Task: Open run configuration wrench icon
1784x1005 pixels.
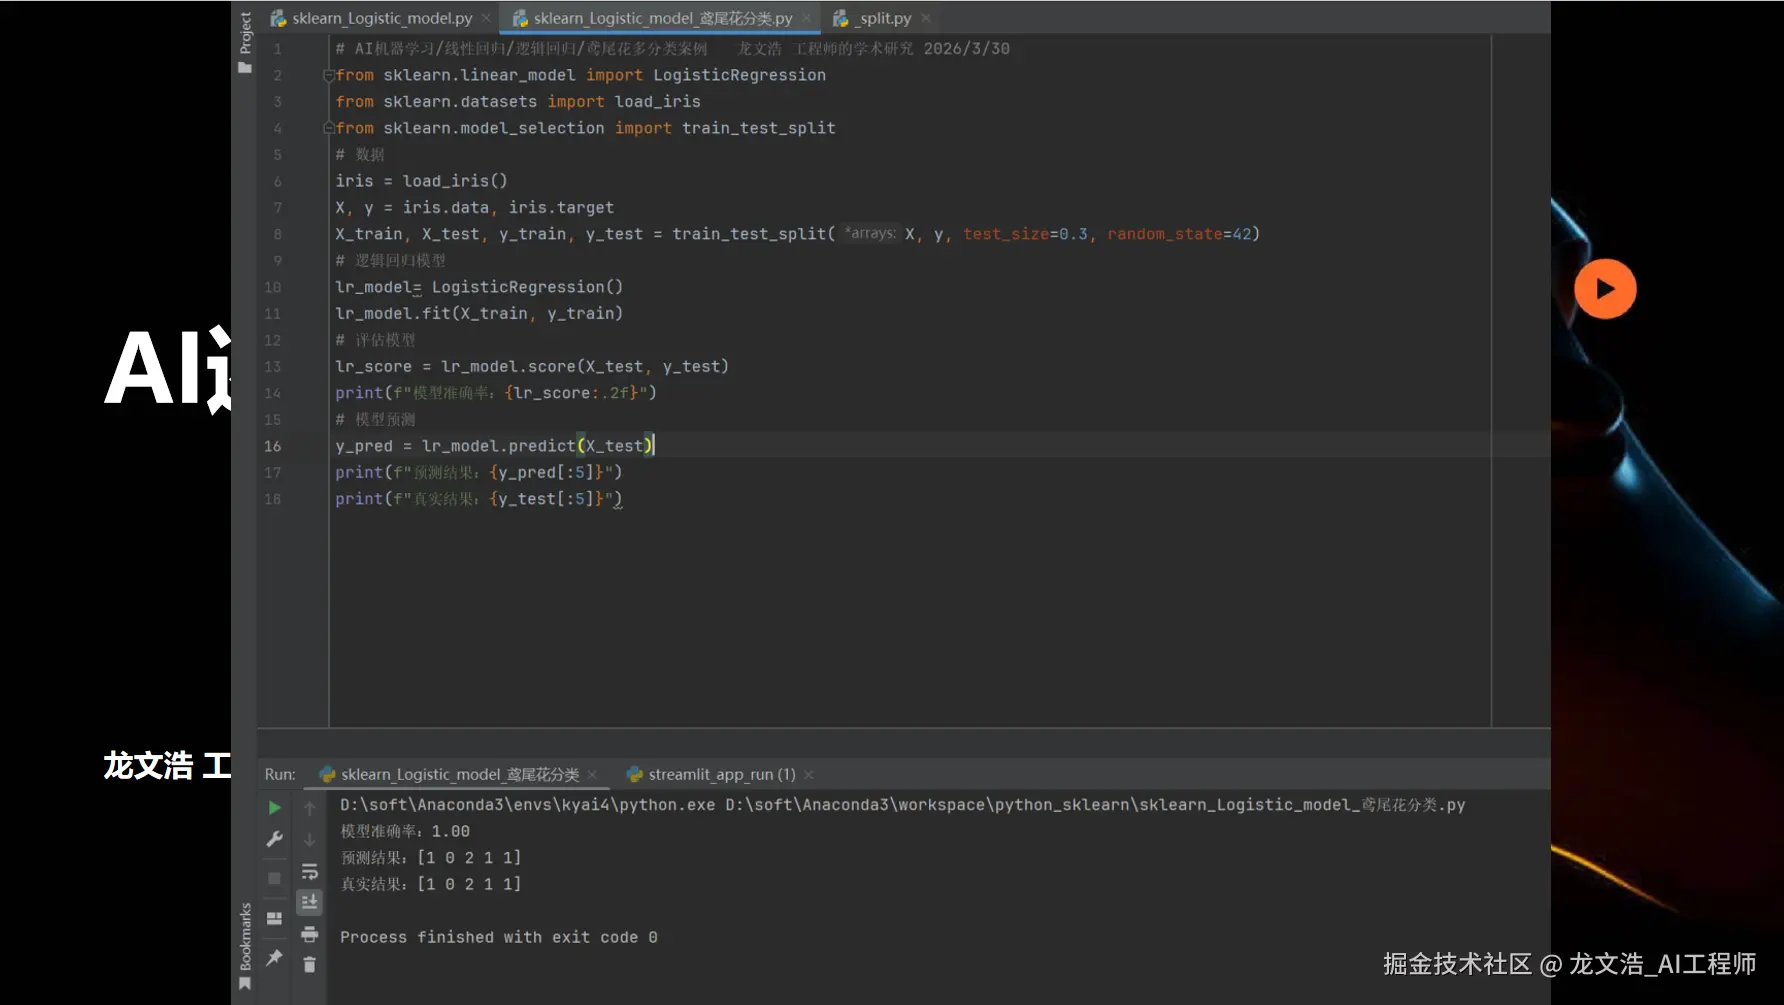Action: [x=274, y=840]
